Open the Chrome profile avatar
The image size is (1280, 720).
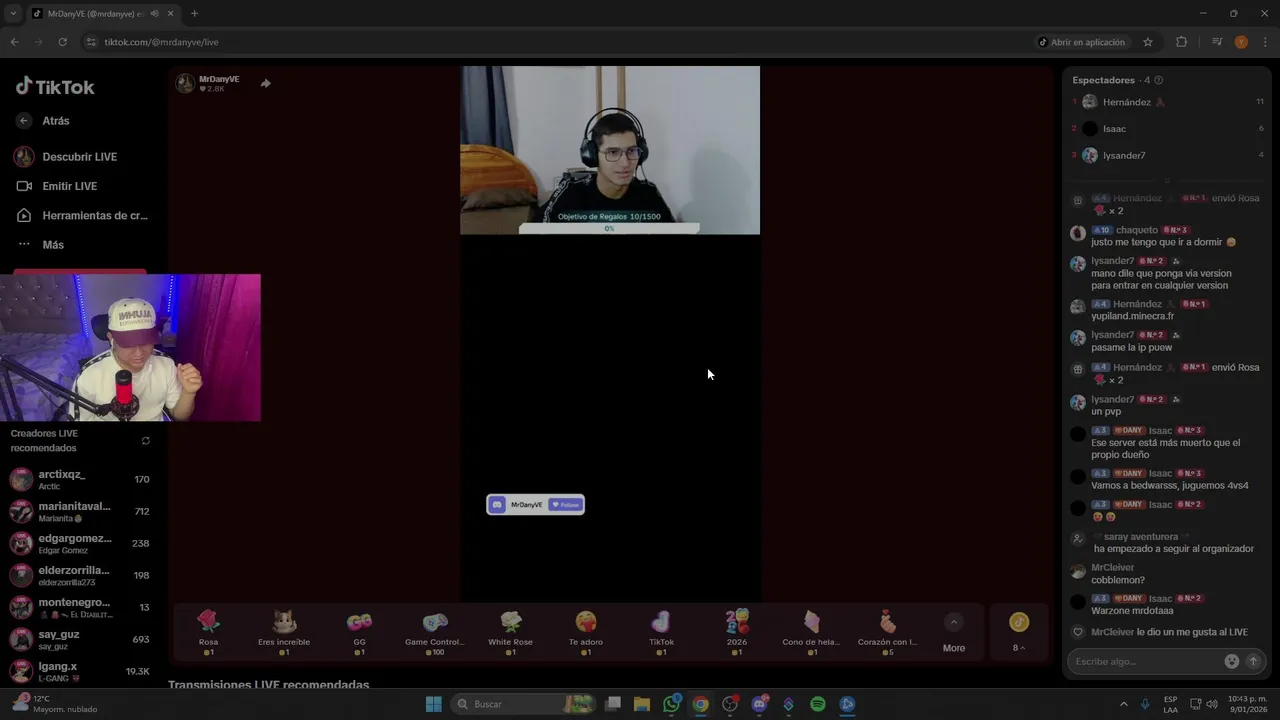pyautogui.click(x=1241, y=42)
